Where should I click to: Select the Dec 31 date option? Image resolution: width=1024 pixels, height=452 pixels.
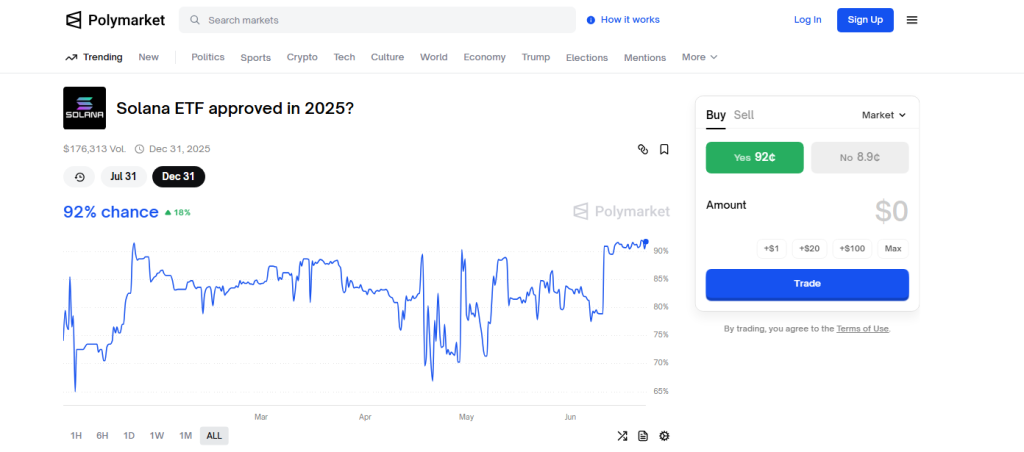pos(178,177)
